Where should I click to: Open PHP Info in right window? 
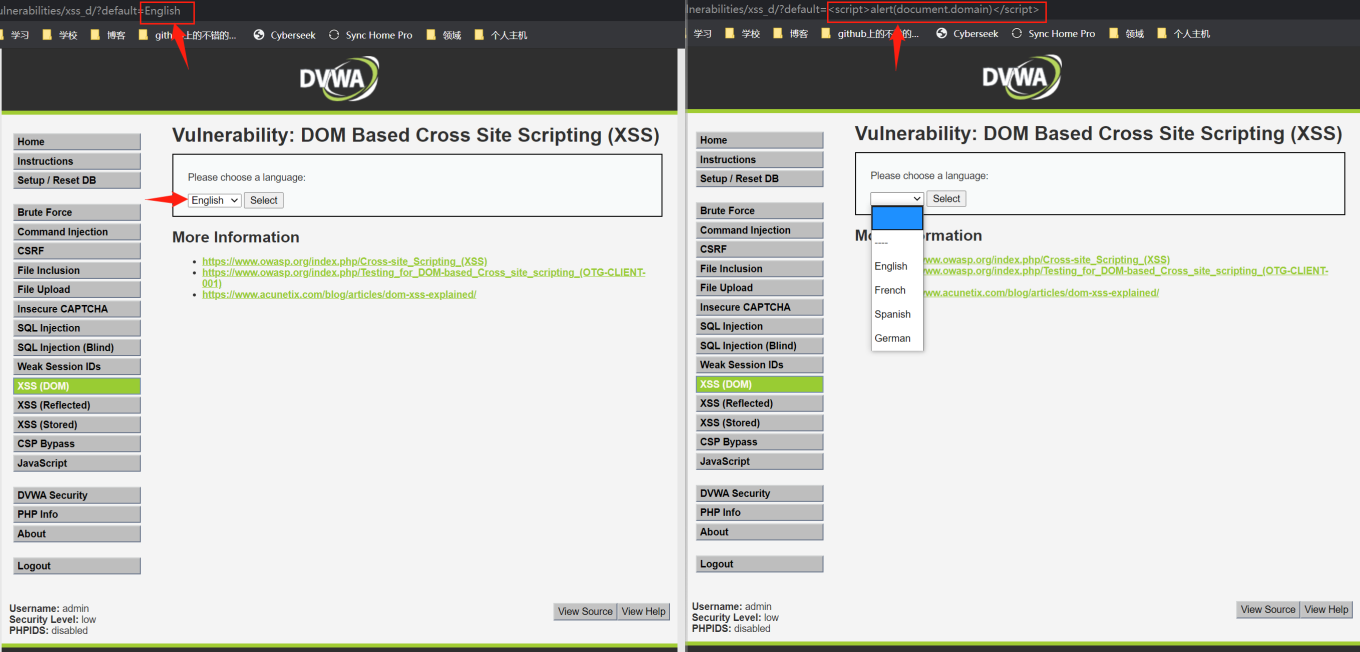tap(760, 512)
